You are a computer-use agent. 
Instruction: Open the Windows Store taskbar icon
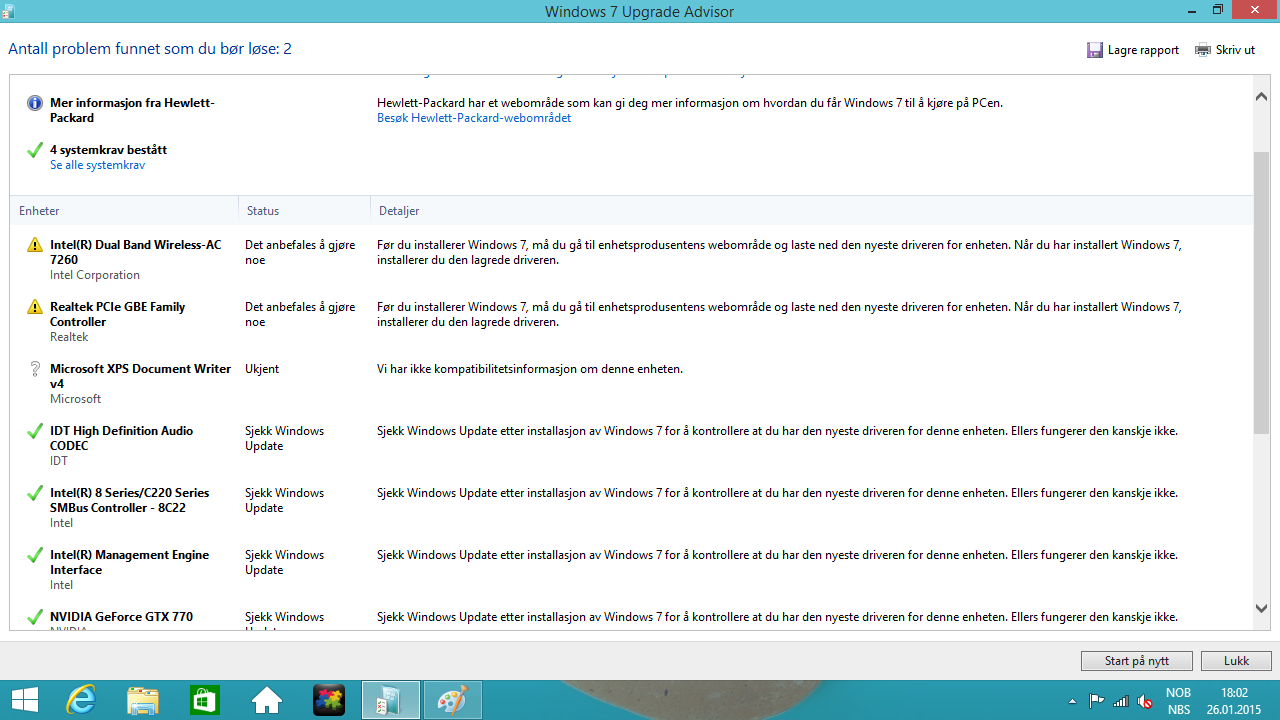tap(205, 700)
